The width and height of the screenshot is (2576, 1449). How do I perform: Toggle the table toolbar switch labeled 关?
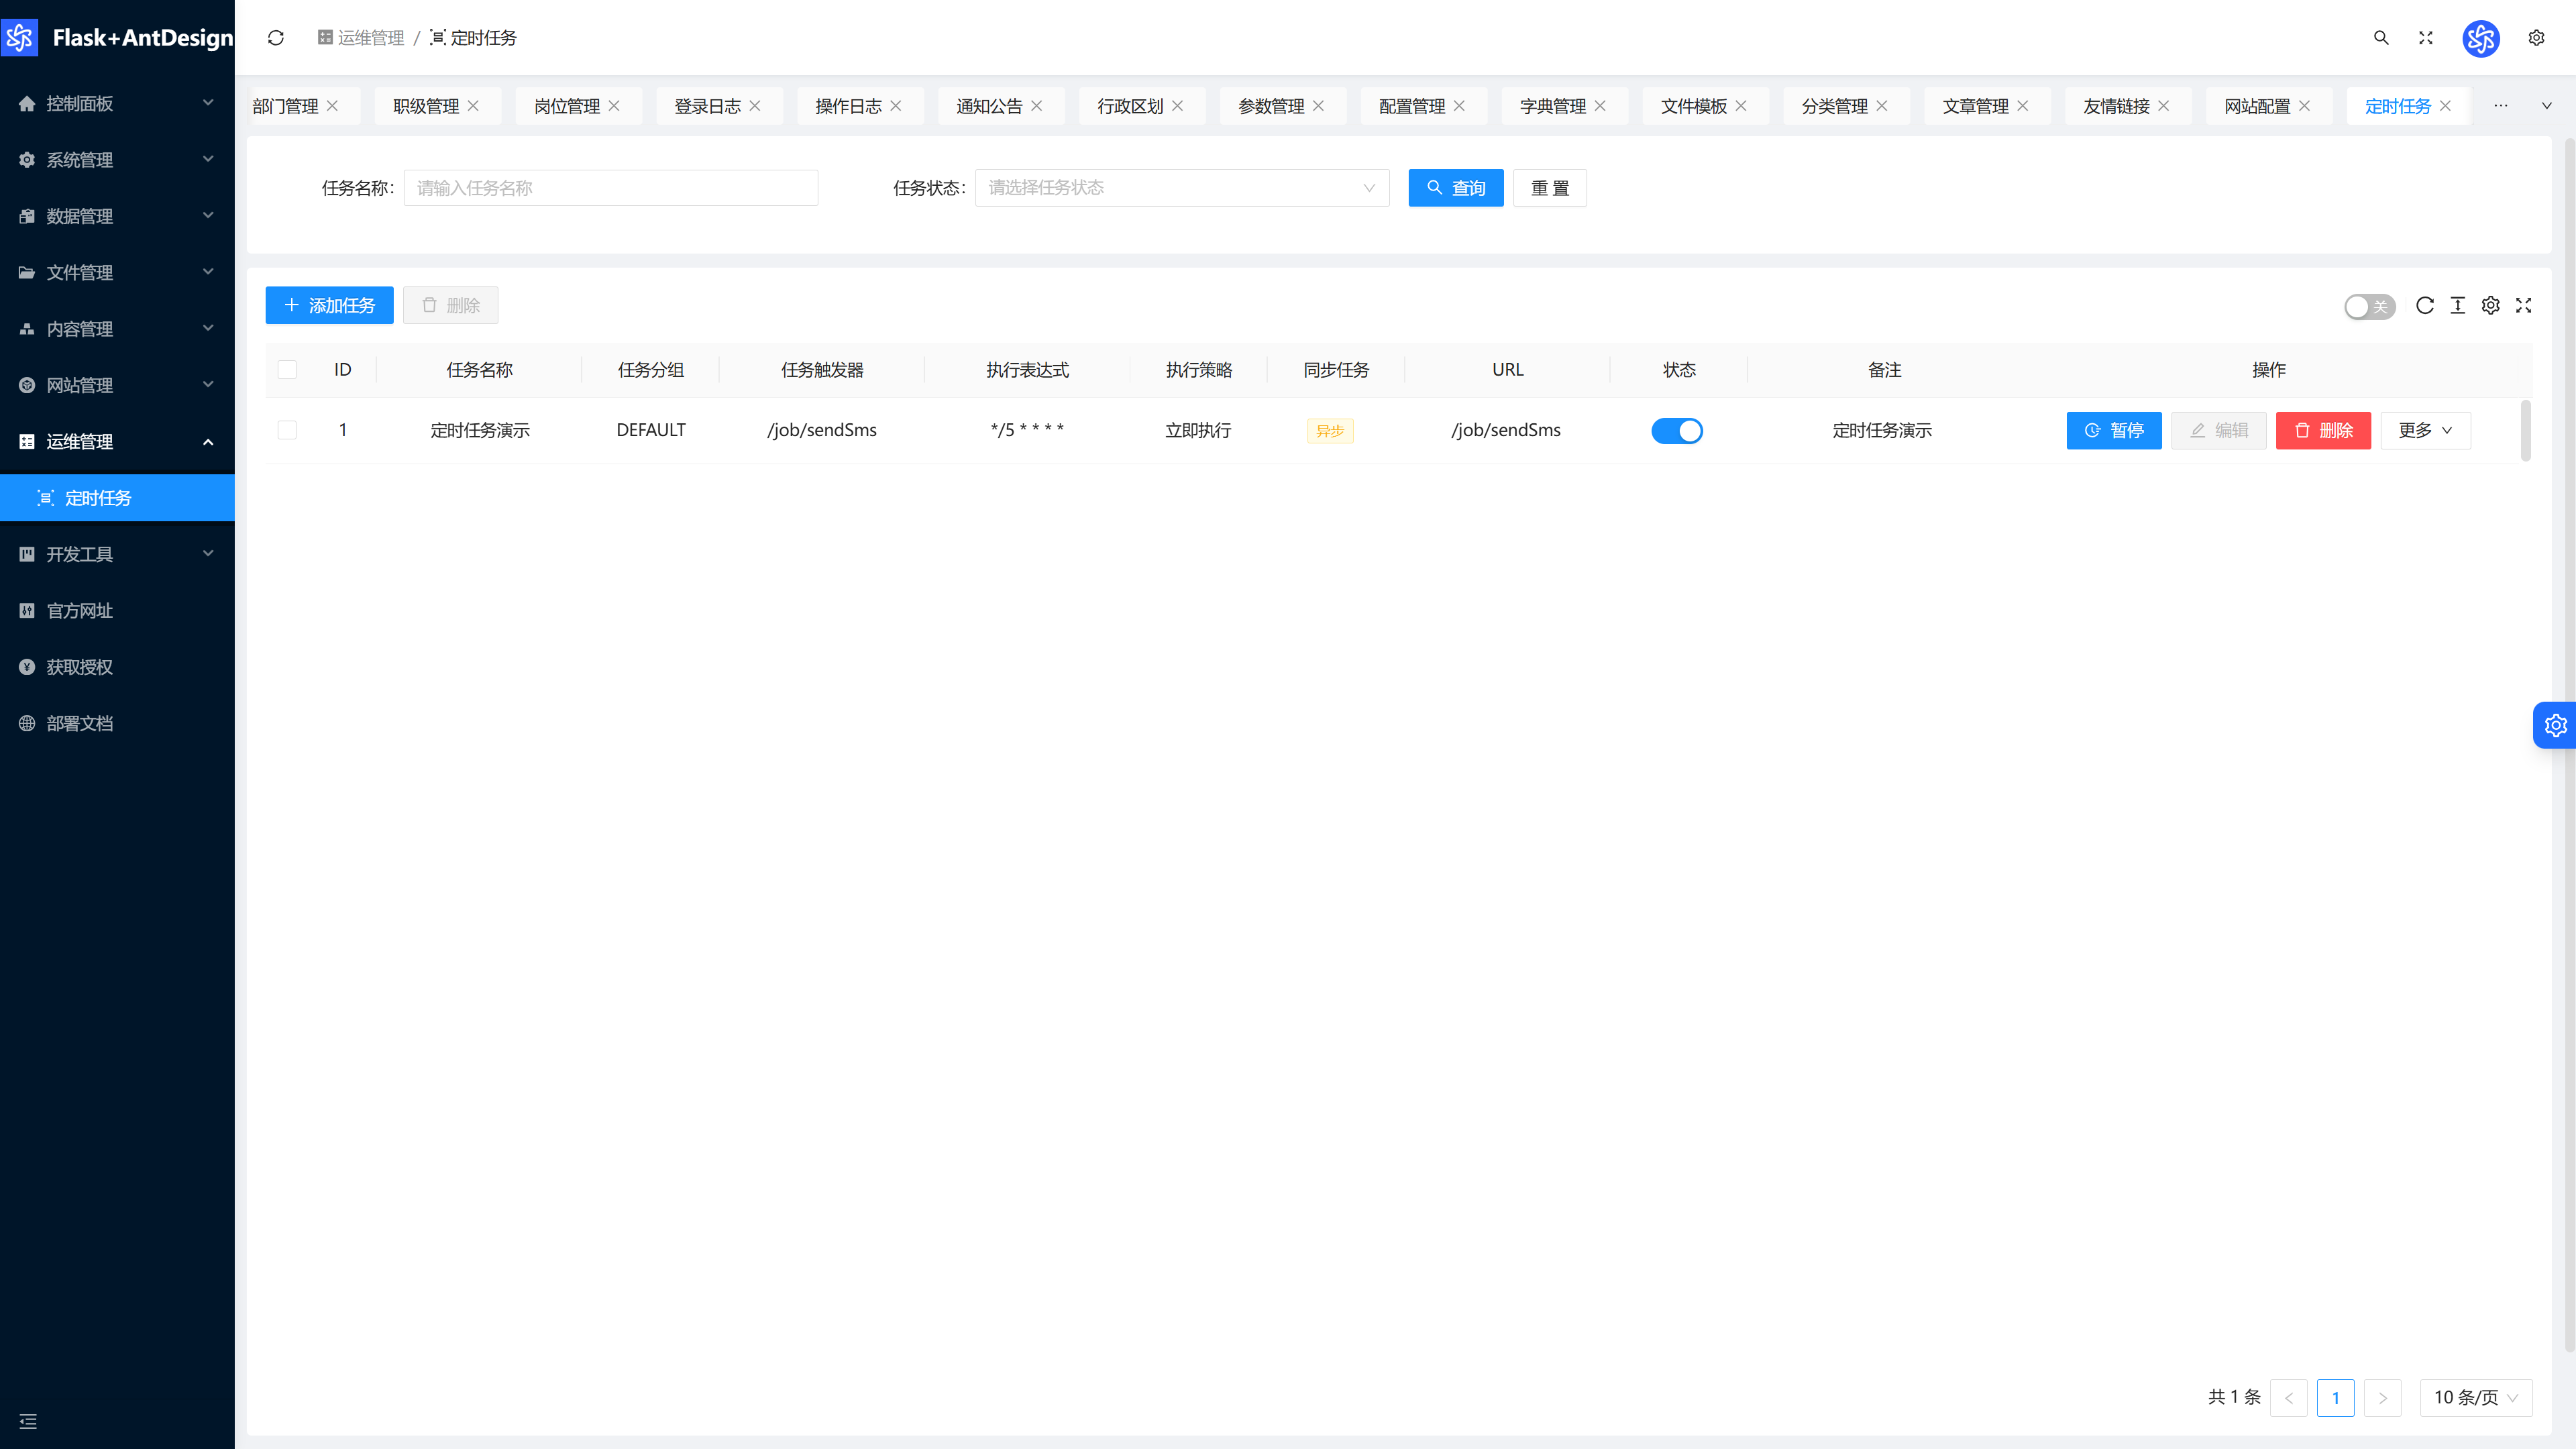click(x=2369, y=306)
